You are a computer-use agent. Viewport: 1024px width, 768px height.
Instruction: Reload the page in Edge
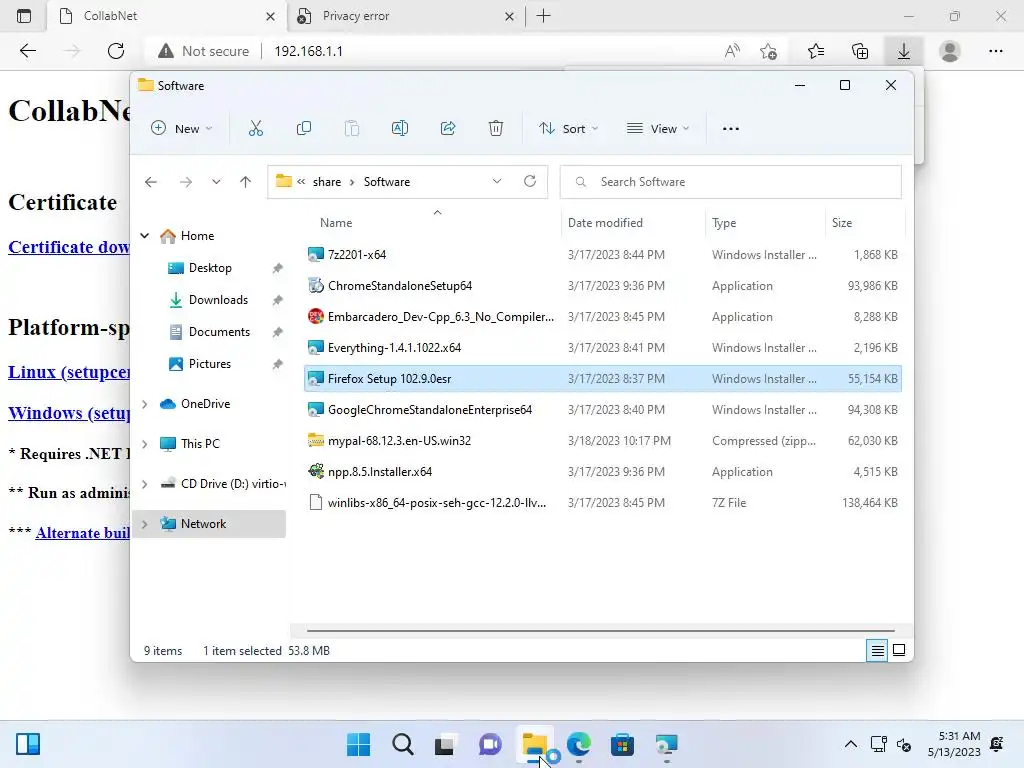click(x=116, y=51)
